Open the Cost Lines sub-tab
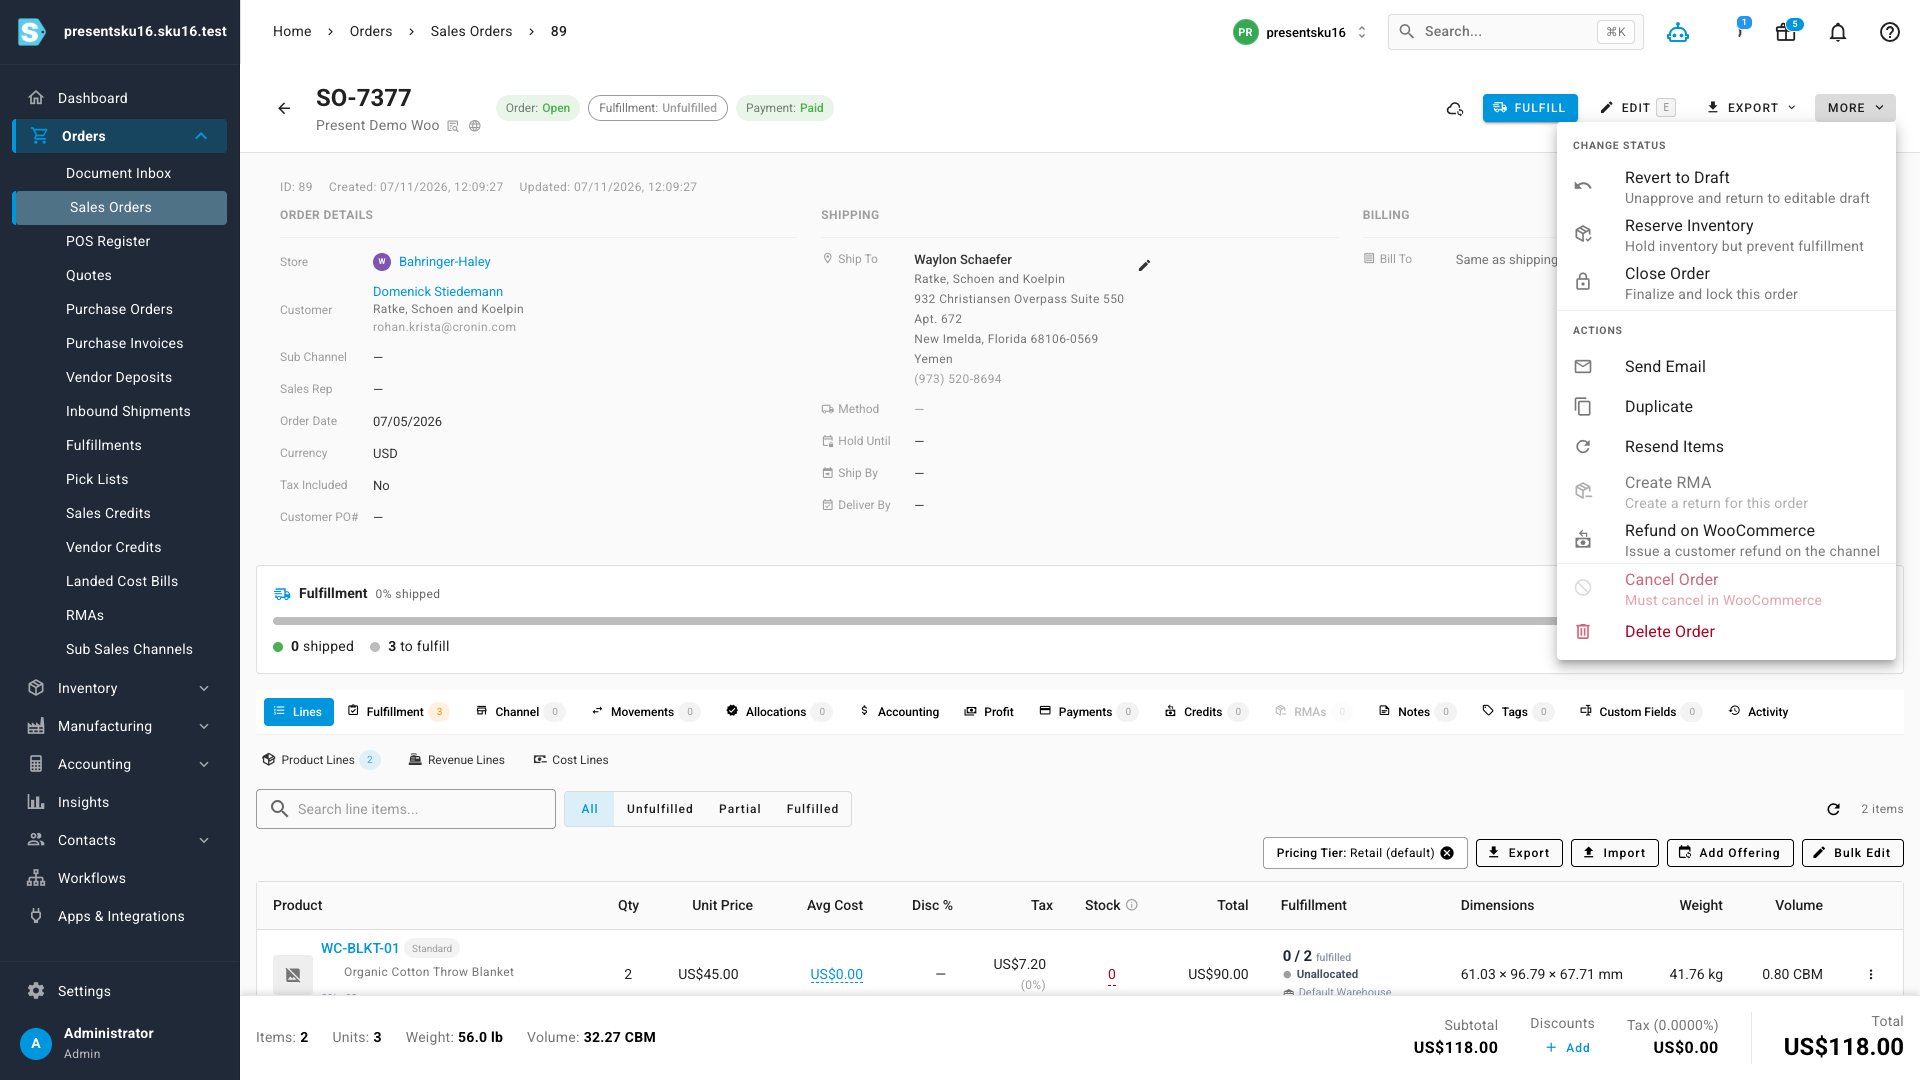1920x1080 pixels. [x=571, y=760]
